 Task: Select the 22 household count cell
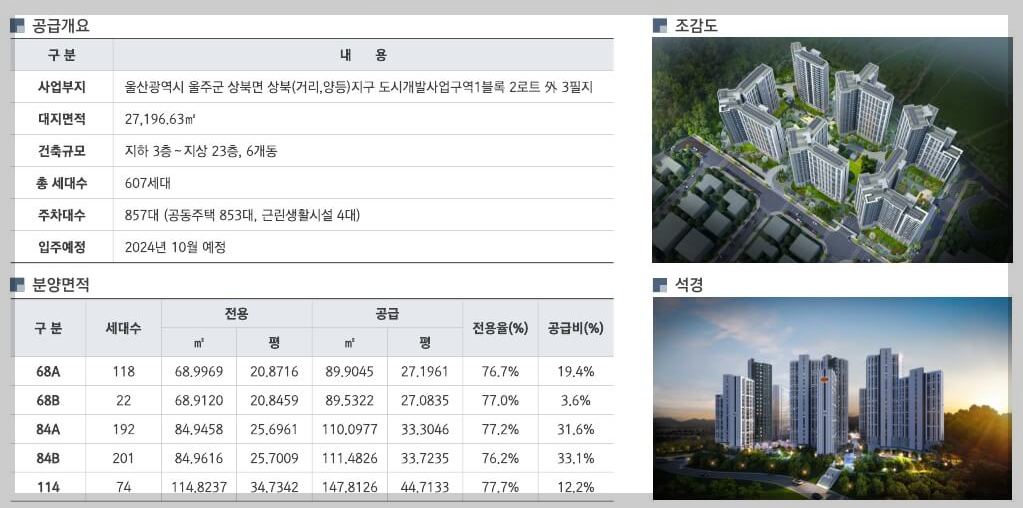pyautogui.click(x=123, y=400)
